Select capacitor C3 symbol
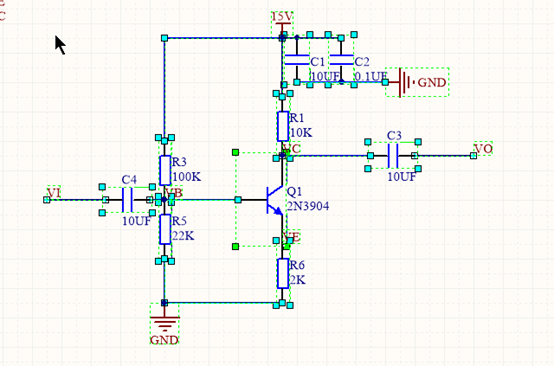 pyautogui.click(x=393, y=155)
